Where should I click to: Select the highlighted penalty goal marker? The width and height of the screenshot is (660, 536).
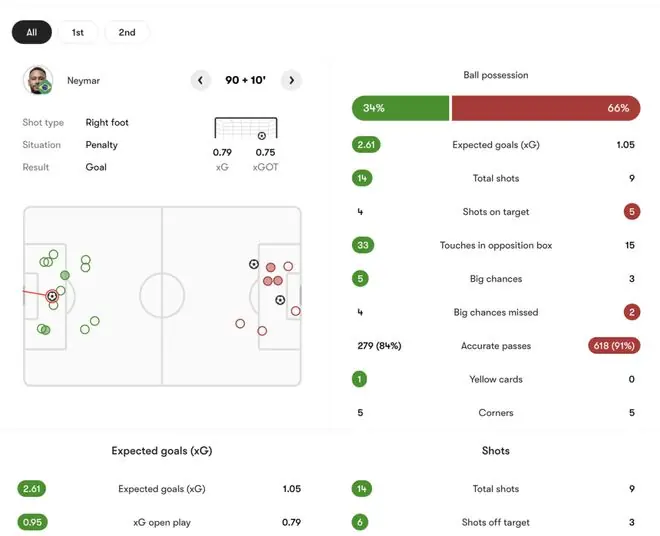(x=52, y=296)
